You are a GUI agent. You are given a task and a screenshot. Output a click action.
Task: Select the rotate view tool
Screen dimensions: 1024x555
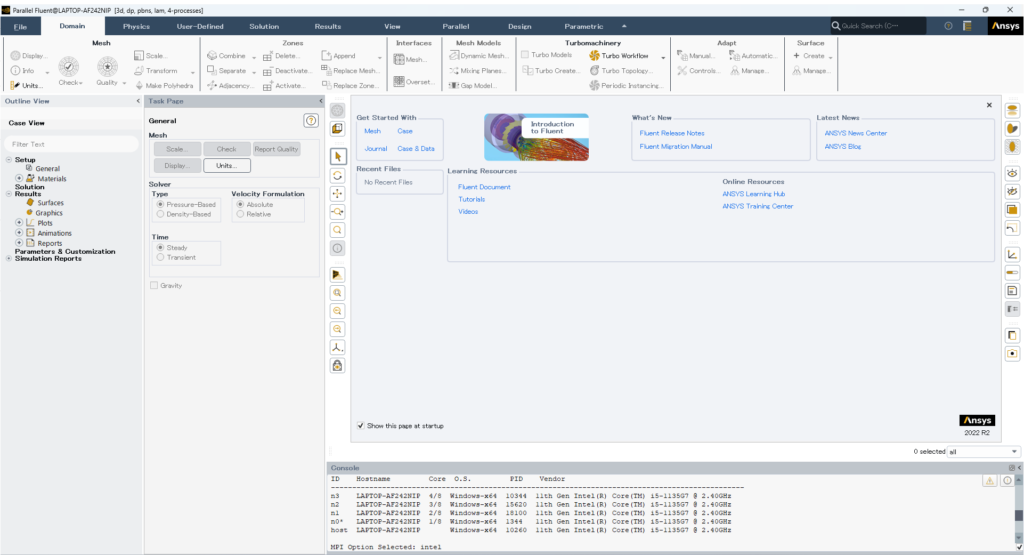338,175
